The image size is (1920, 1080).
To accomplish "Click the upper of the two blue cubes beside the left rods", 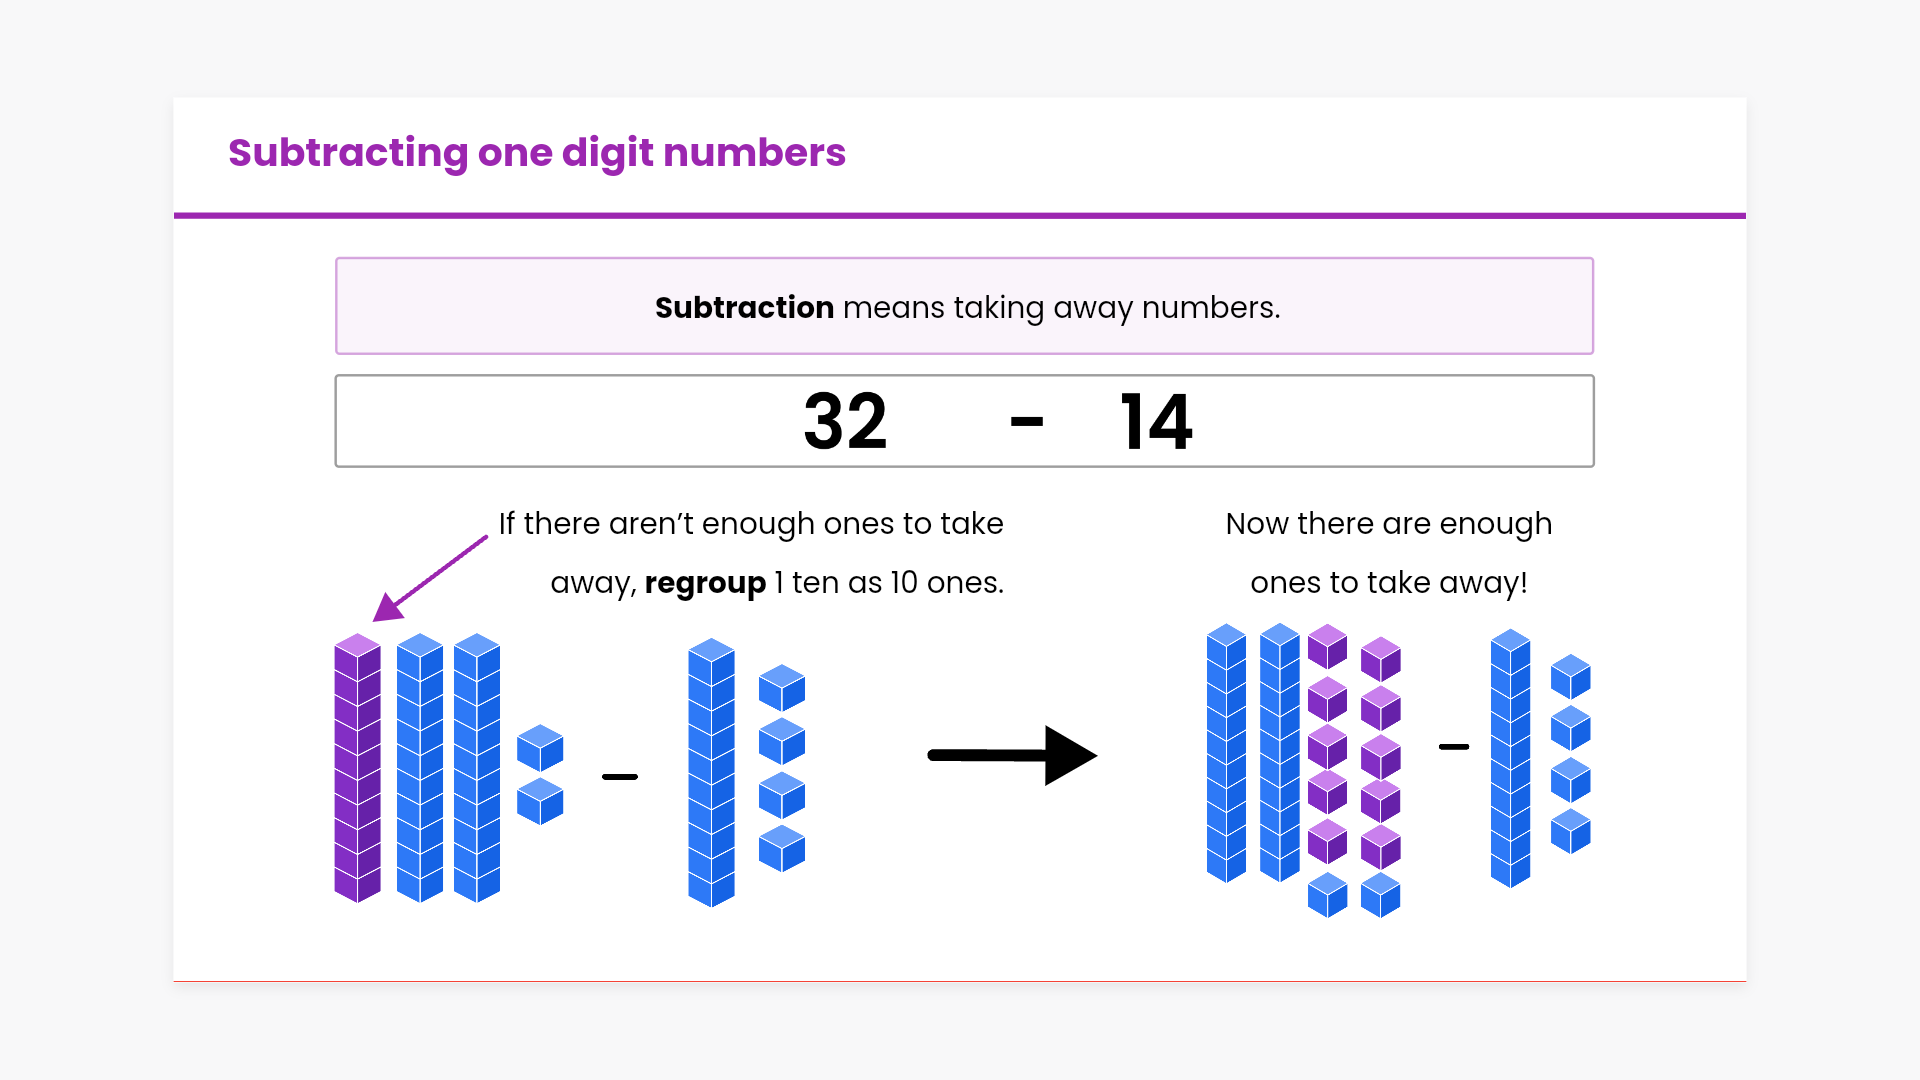I will [540, 748].
